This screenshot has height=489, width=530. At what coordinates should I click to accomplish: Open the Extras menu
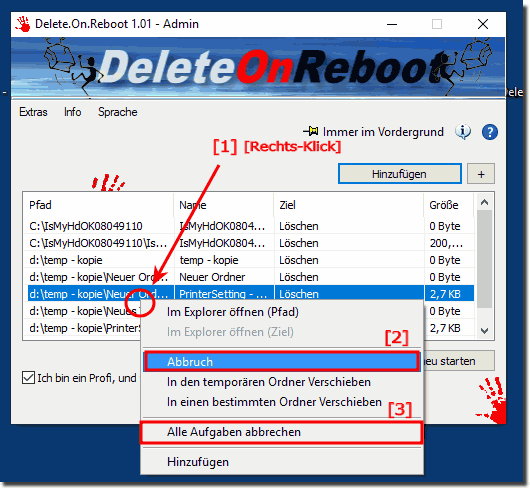(x=33, y=112)
